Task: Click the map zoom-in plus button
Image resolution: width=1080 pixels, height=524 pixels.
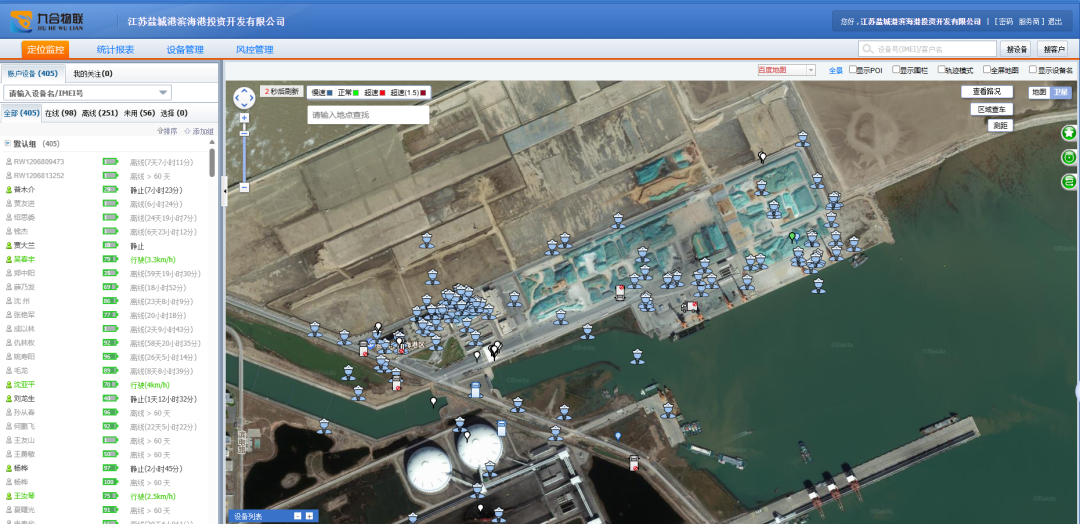Action: (244, 118)
